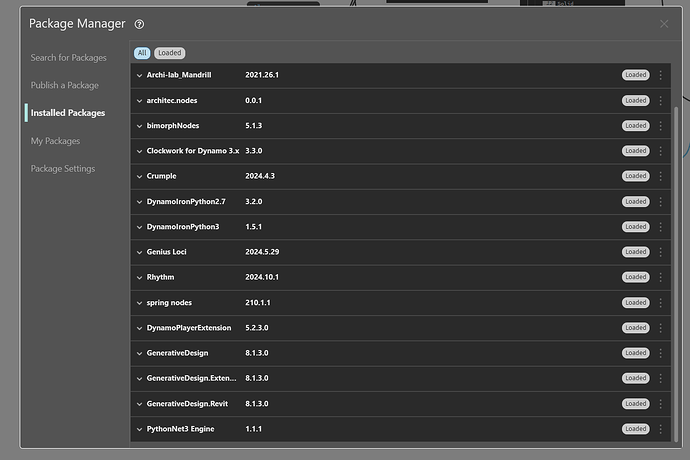Image resolution: width=690 pixels, height=460 pixels.
Task: Expand the DynamoIronPython2.7 package row
Action: [x=139, y=202]
